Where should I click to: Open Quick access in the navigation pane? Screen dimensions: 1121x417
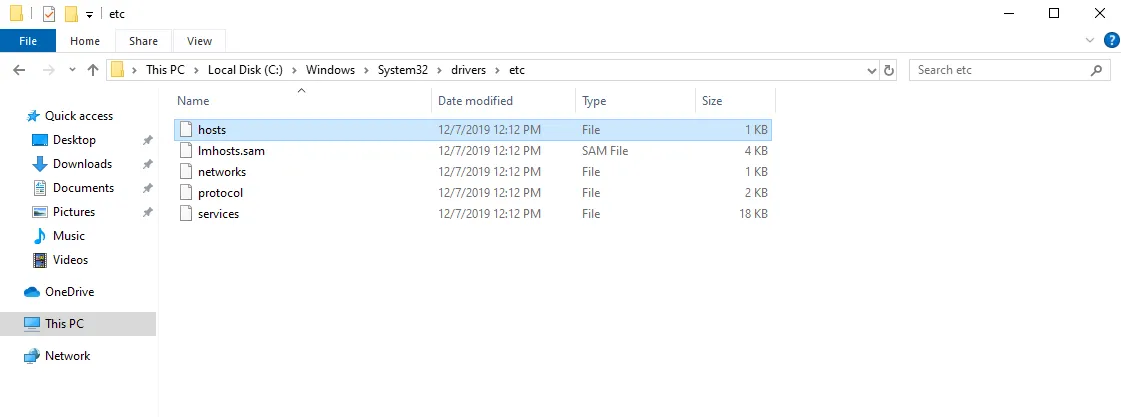(x=79, y=116)
